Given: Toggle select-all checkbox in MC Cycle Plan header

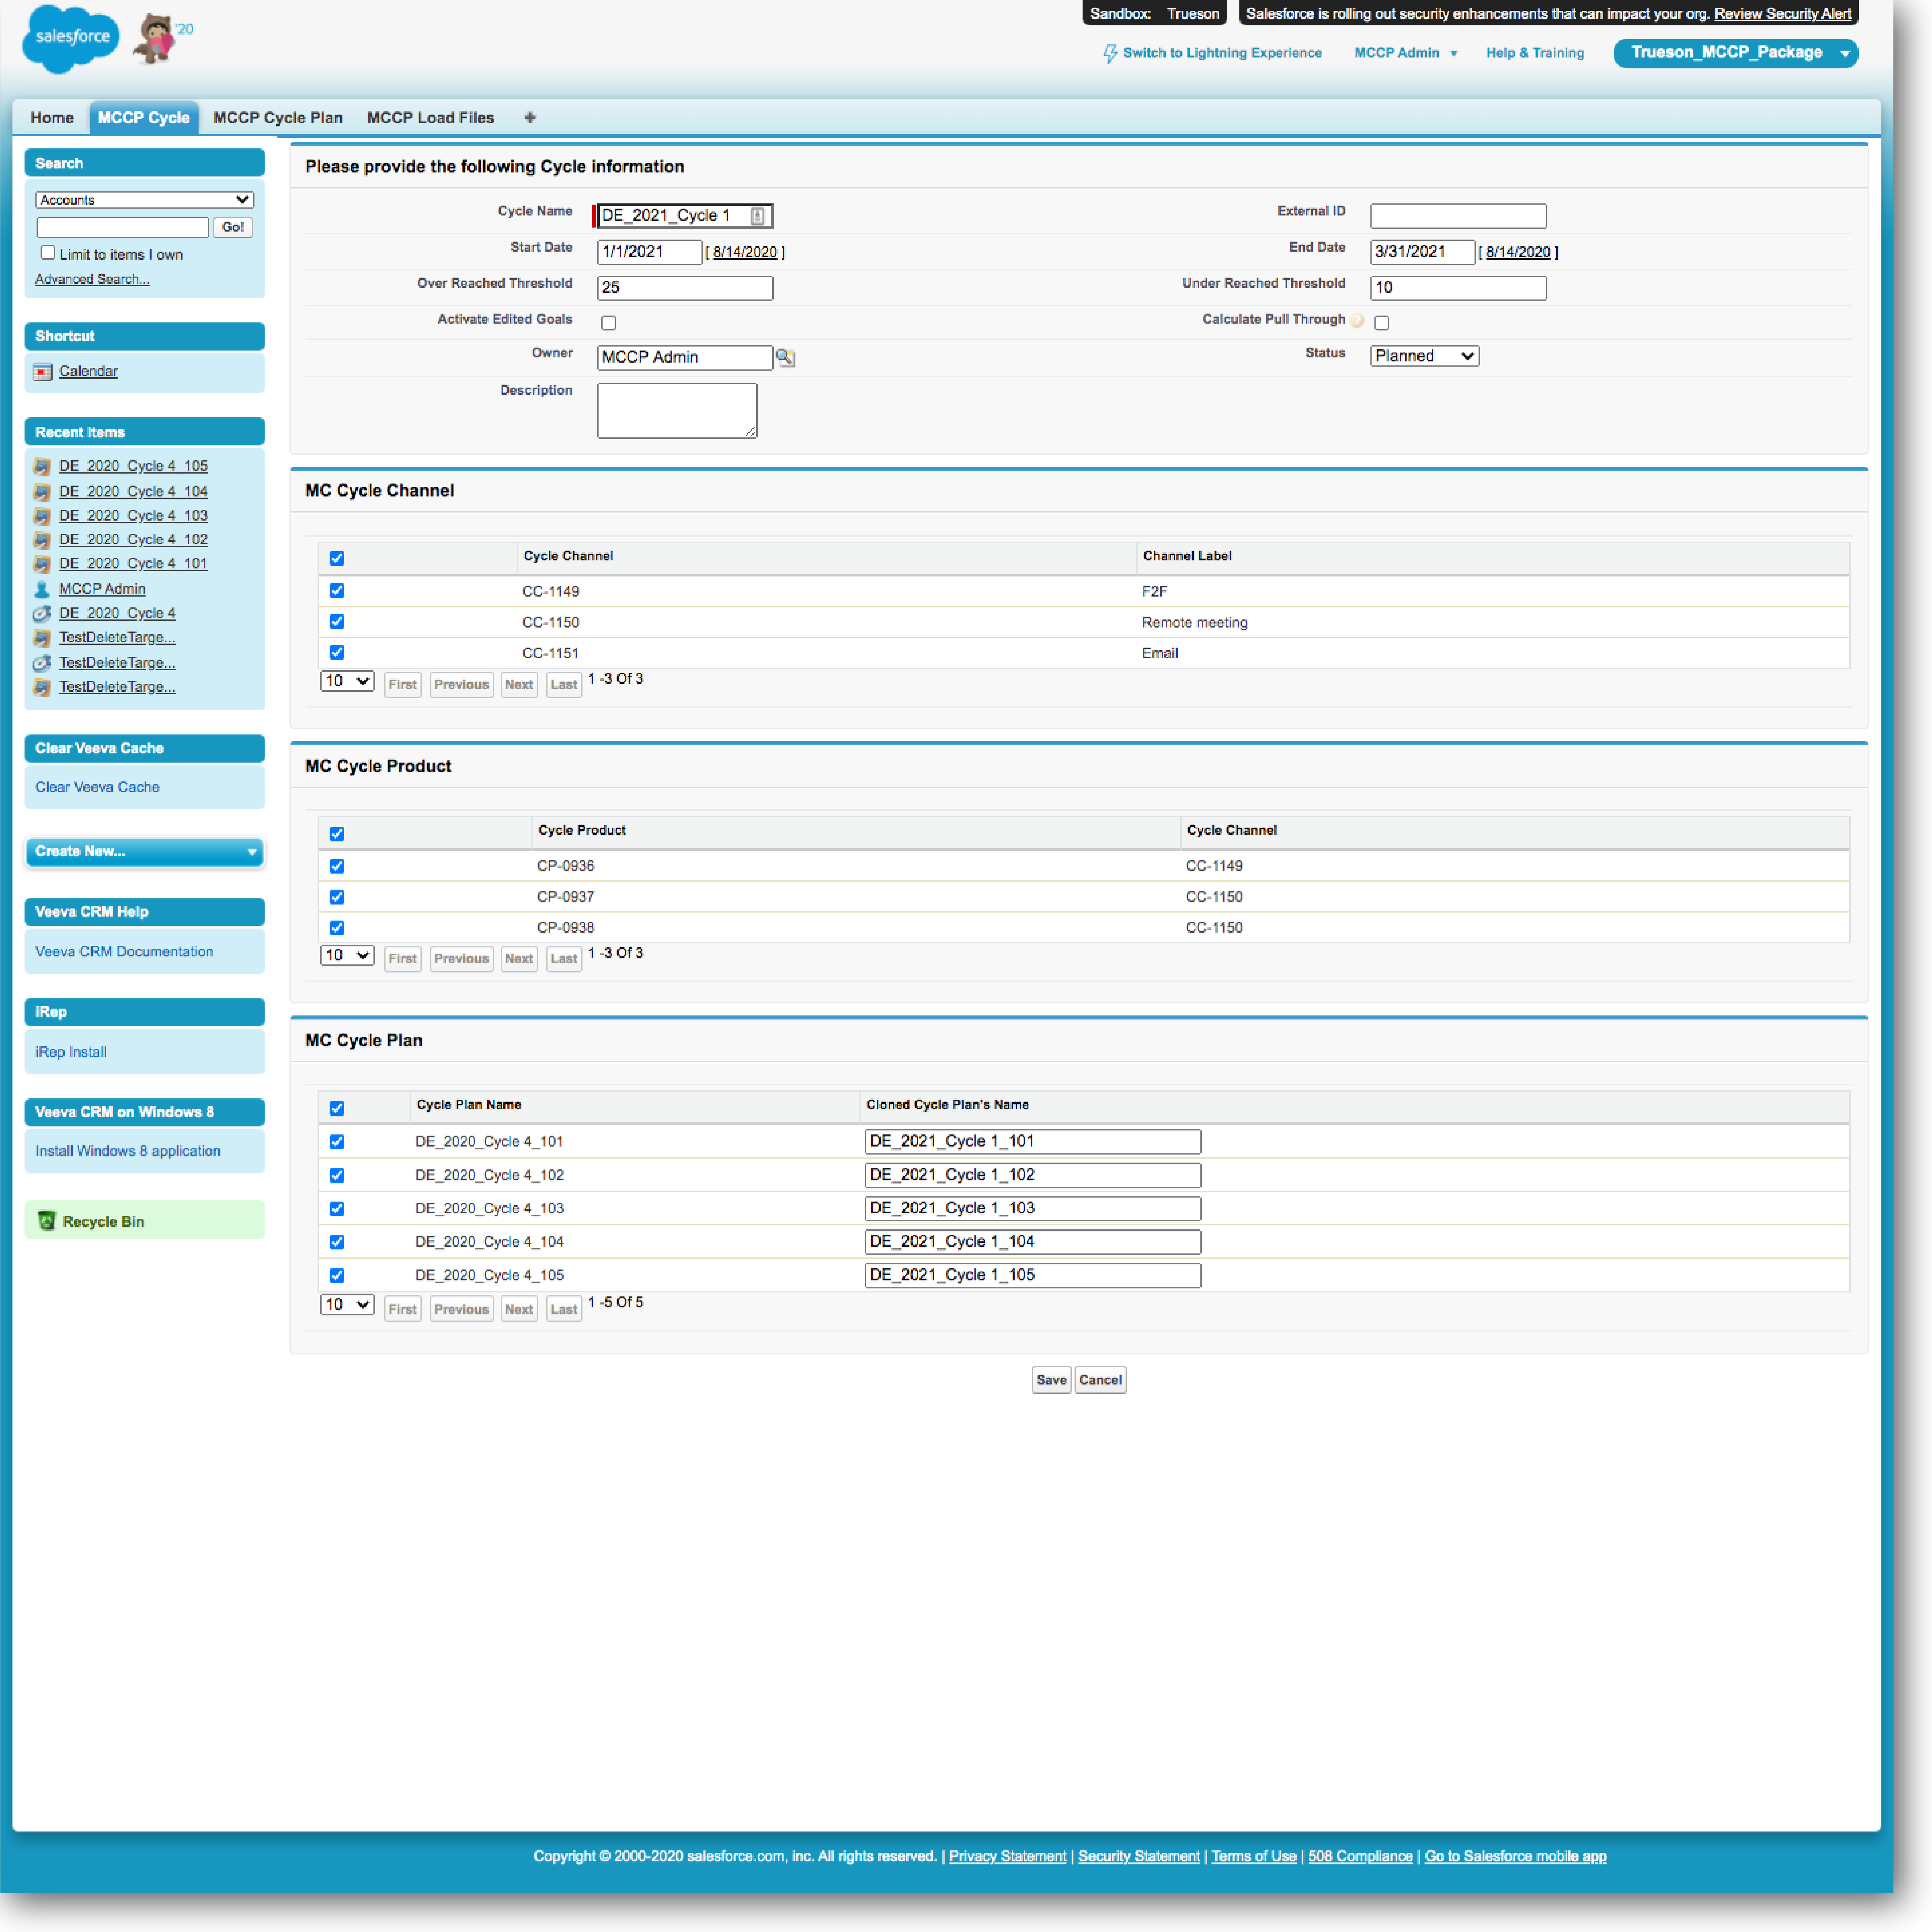Looking at the screenshot, I should coord(337,1108).
